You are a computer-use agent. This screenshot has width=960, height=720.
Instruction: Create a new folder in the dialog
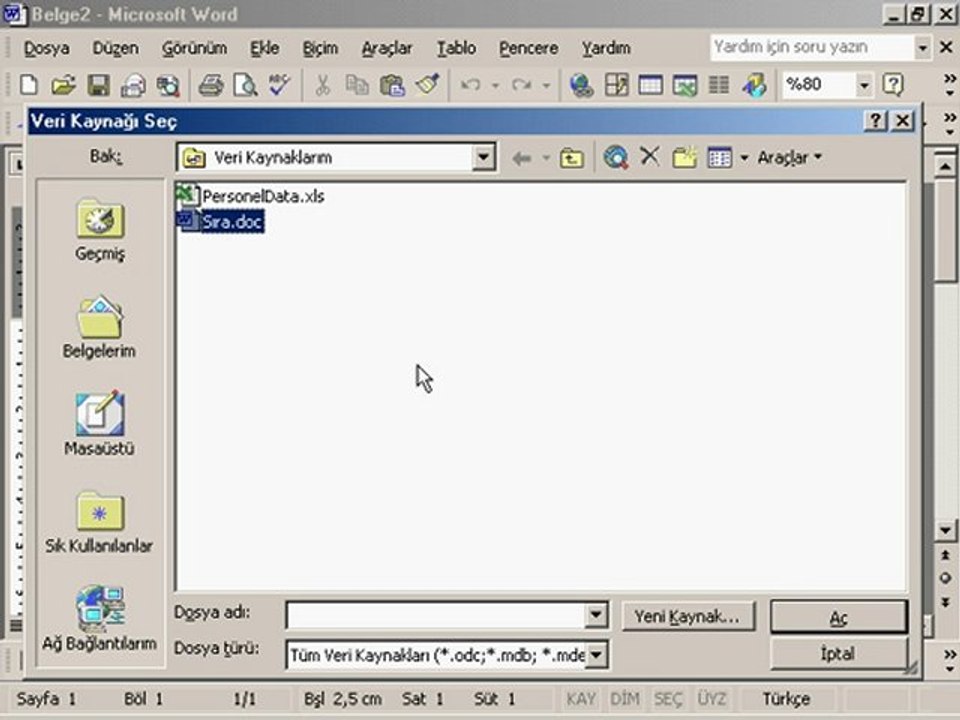click(684, 157)
